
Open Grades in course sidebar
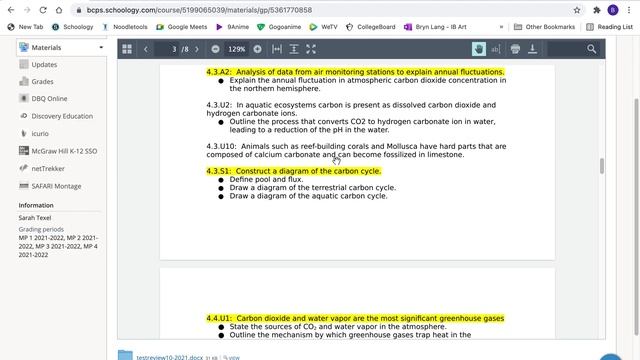42,82
